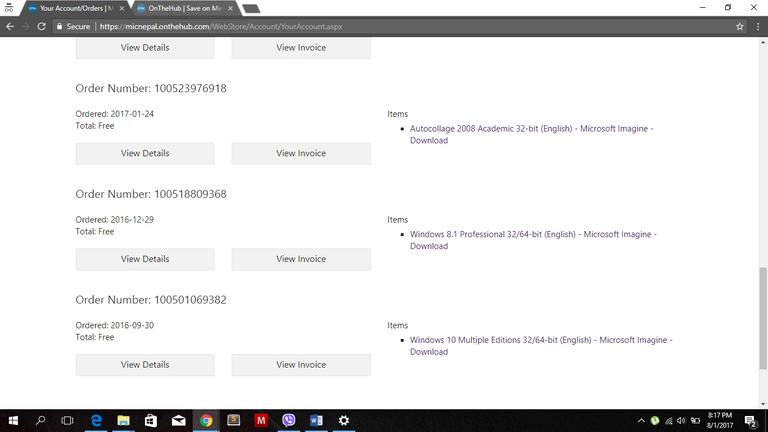
Task: Open the Windows Start menu
Action: [13, 421]
